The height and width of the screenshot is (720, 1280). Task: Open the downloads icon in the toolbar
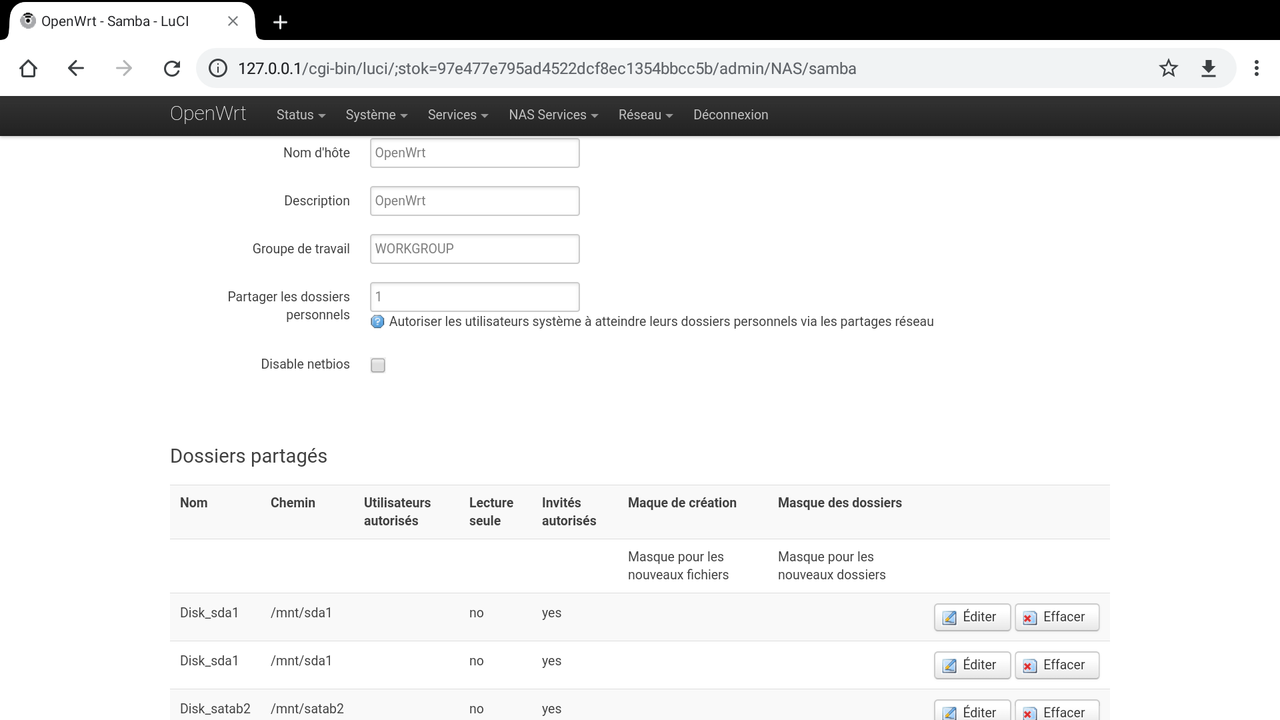pyautogui.click(x=1208, y=68)
